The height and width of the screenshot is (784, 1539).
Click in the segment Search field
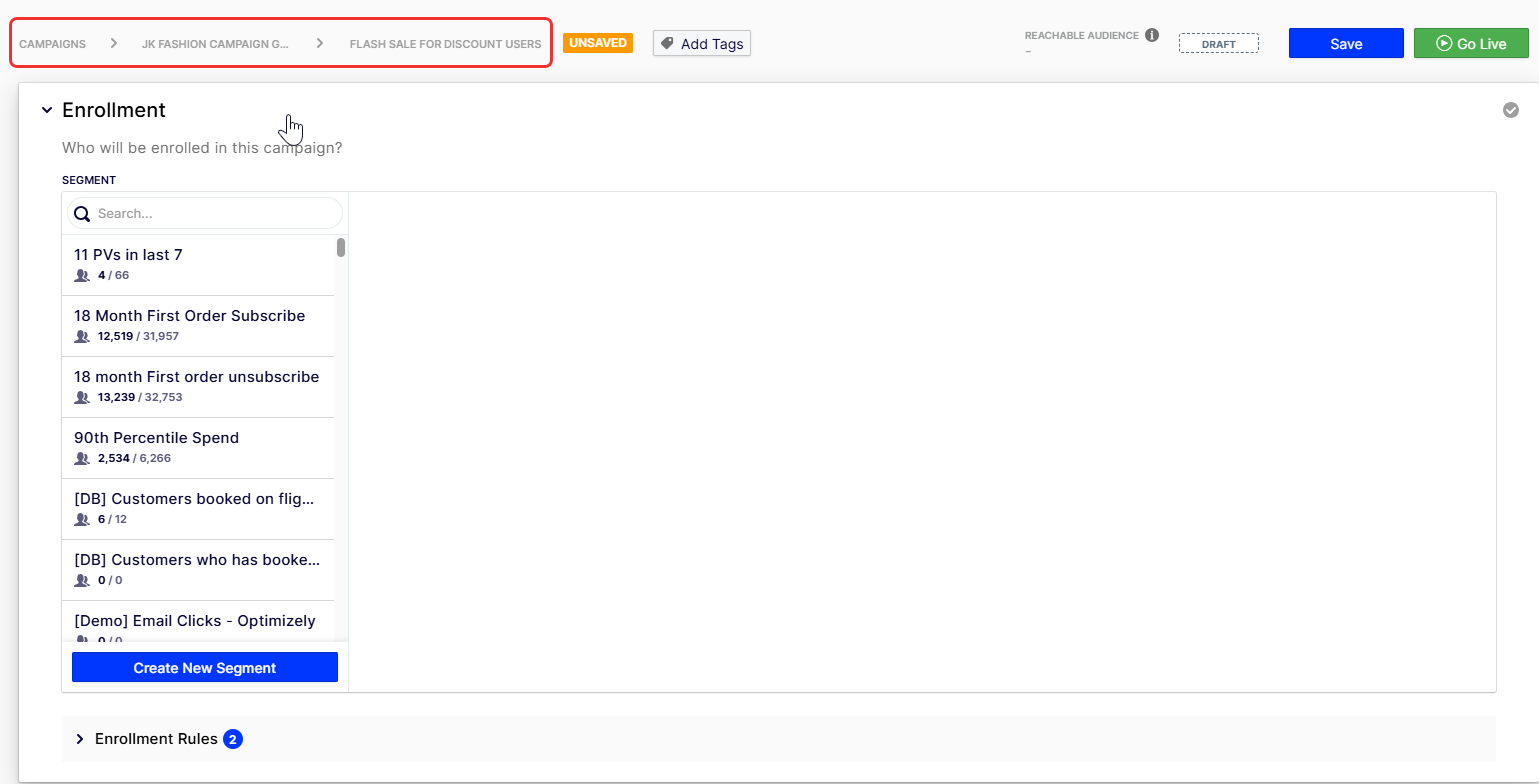[215, 214]
